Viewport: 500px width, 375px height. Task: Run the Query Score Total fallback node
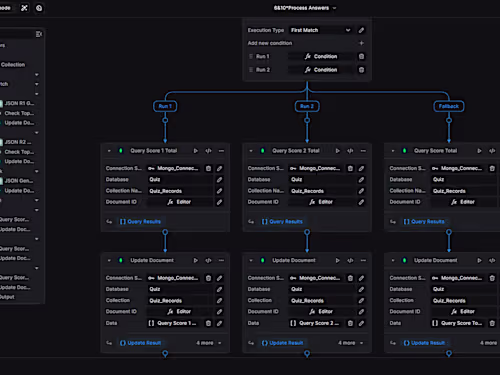pos(479,151)
